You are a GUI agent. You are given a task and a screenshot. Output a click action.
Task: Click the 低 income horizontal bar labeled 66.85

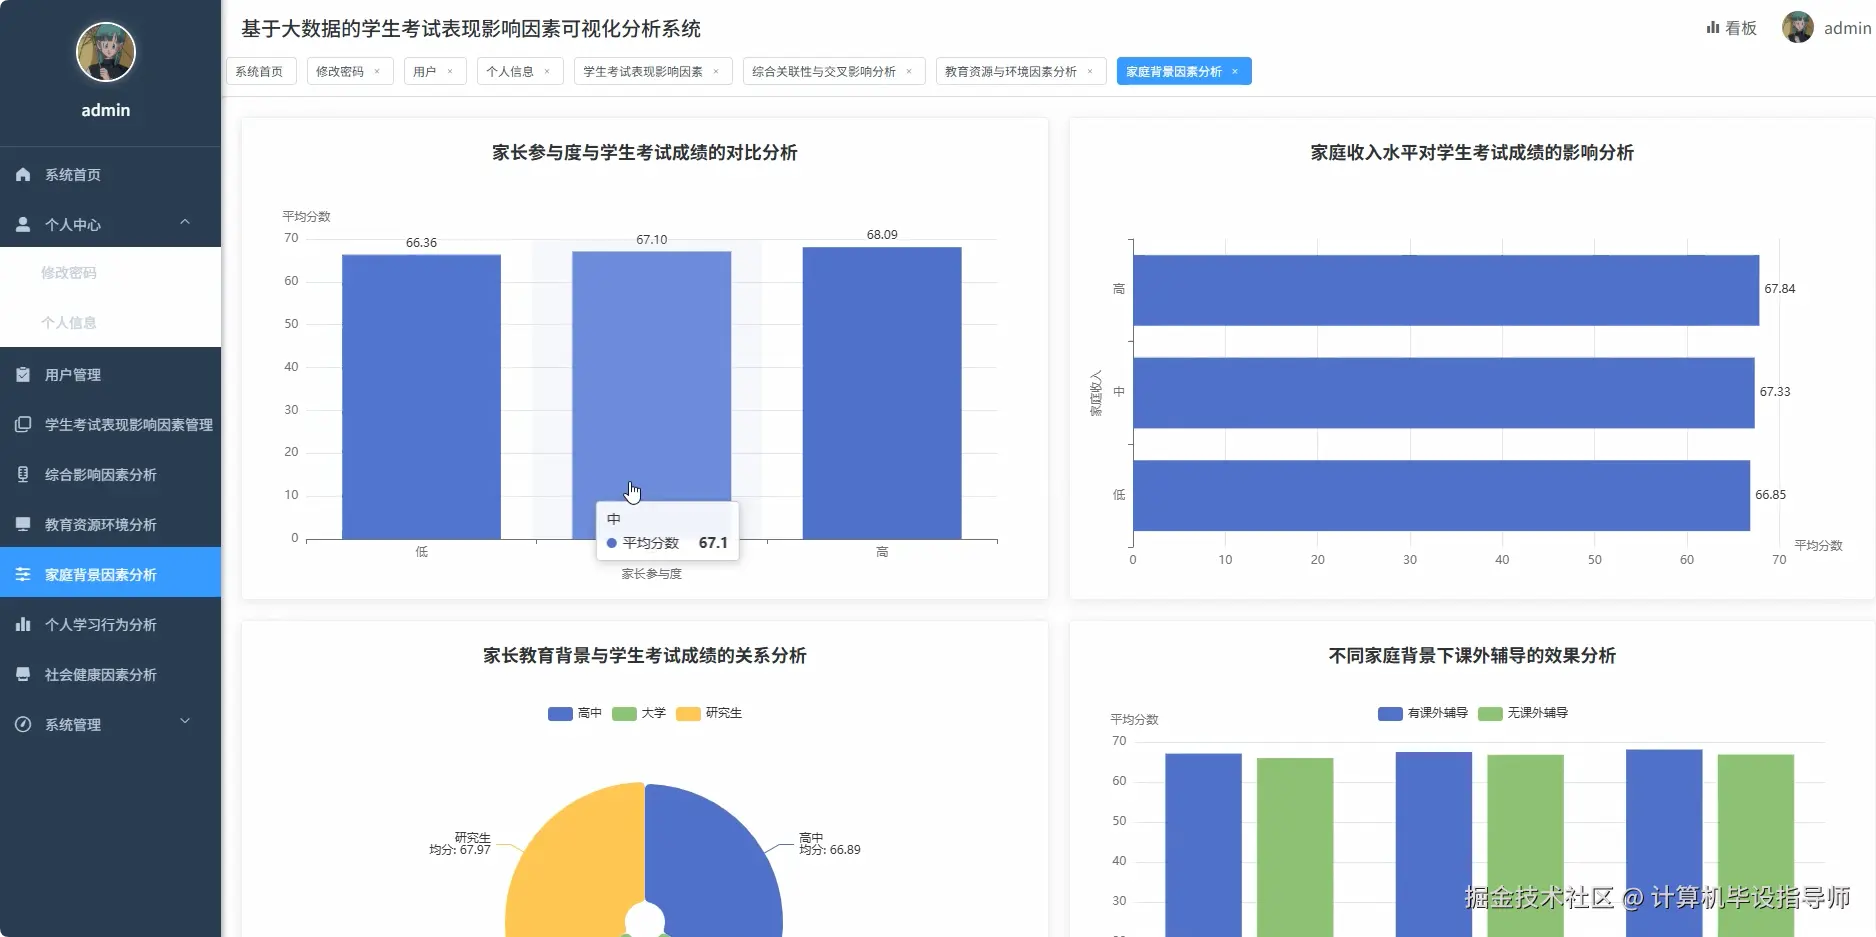[x=1441, y=496]
